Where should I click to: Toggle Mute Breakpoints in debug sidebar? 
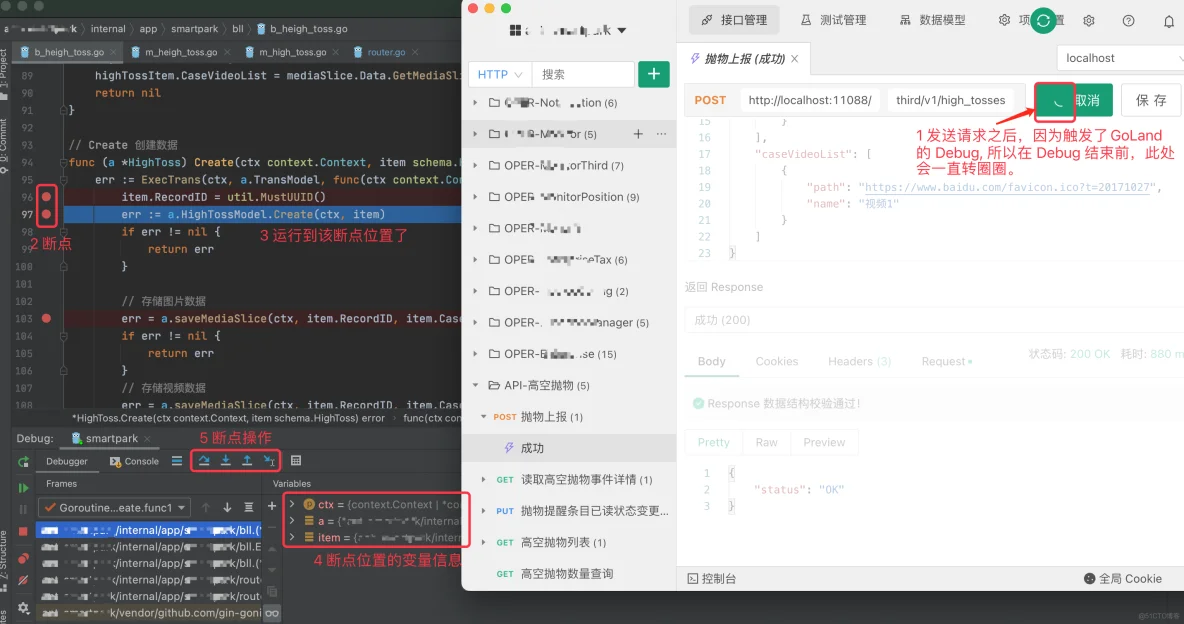point(23,580)
